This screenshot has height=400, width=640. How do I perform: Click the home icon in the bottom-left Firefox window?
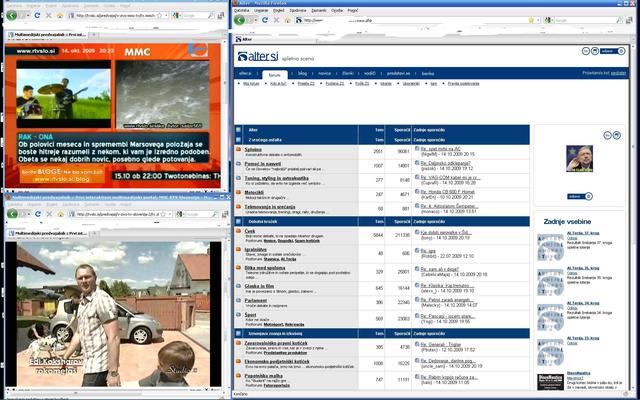61,214
